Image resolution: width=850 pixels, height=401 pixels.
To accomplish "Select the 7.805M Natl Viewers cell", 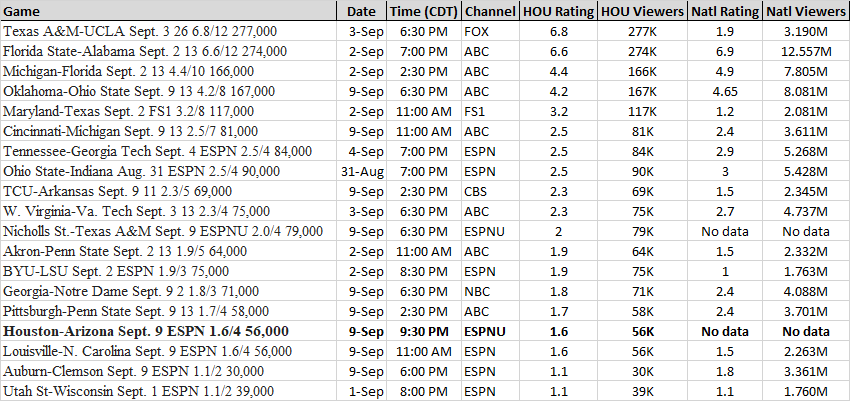I will [806, 72].
